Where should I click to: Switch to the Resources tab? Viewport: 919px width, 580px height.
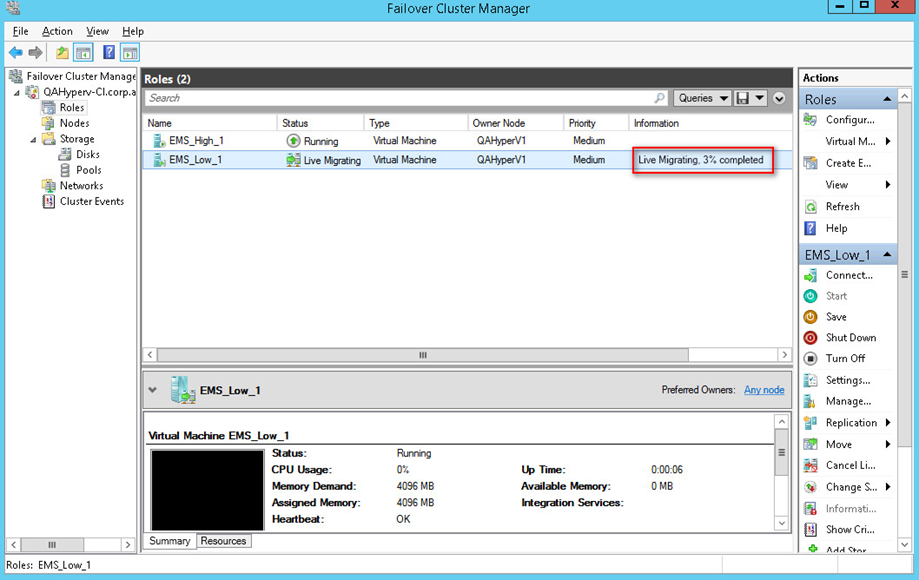point(223,541)
